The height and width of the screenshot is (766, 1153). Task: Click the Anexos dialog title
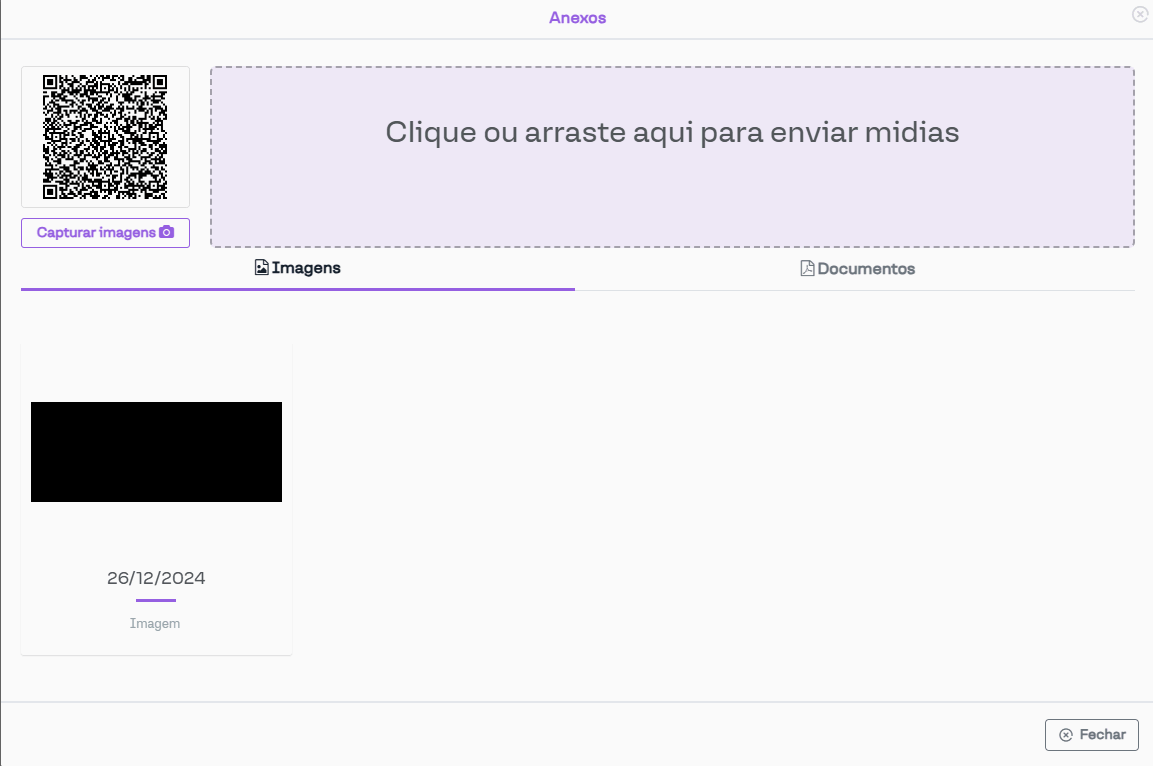click(x=577, y=18)
